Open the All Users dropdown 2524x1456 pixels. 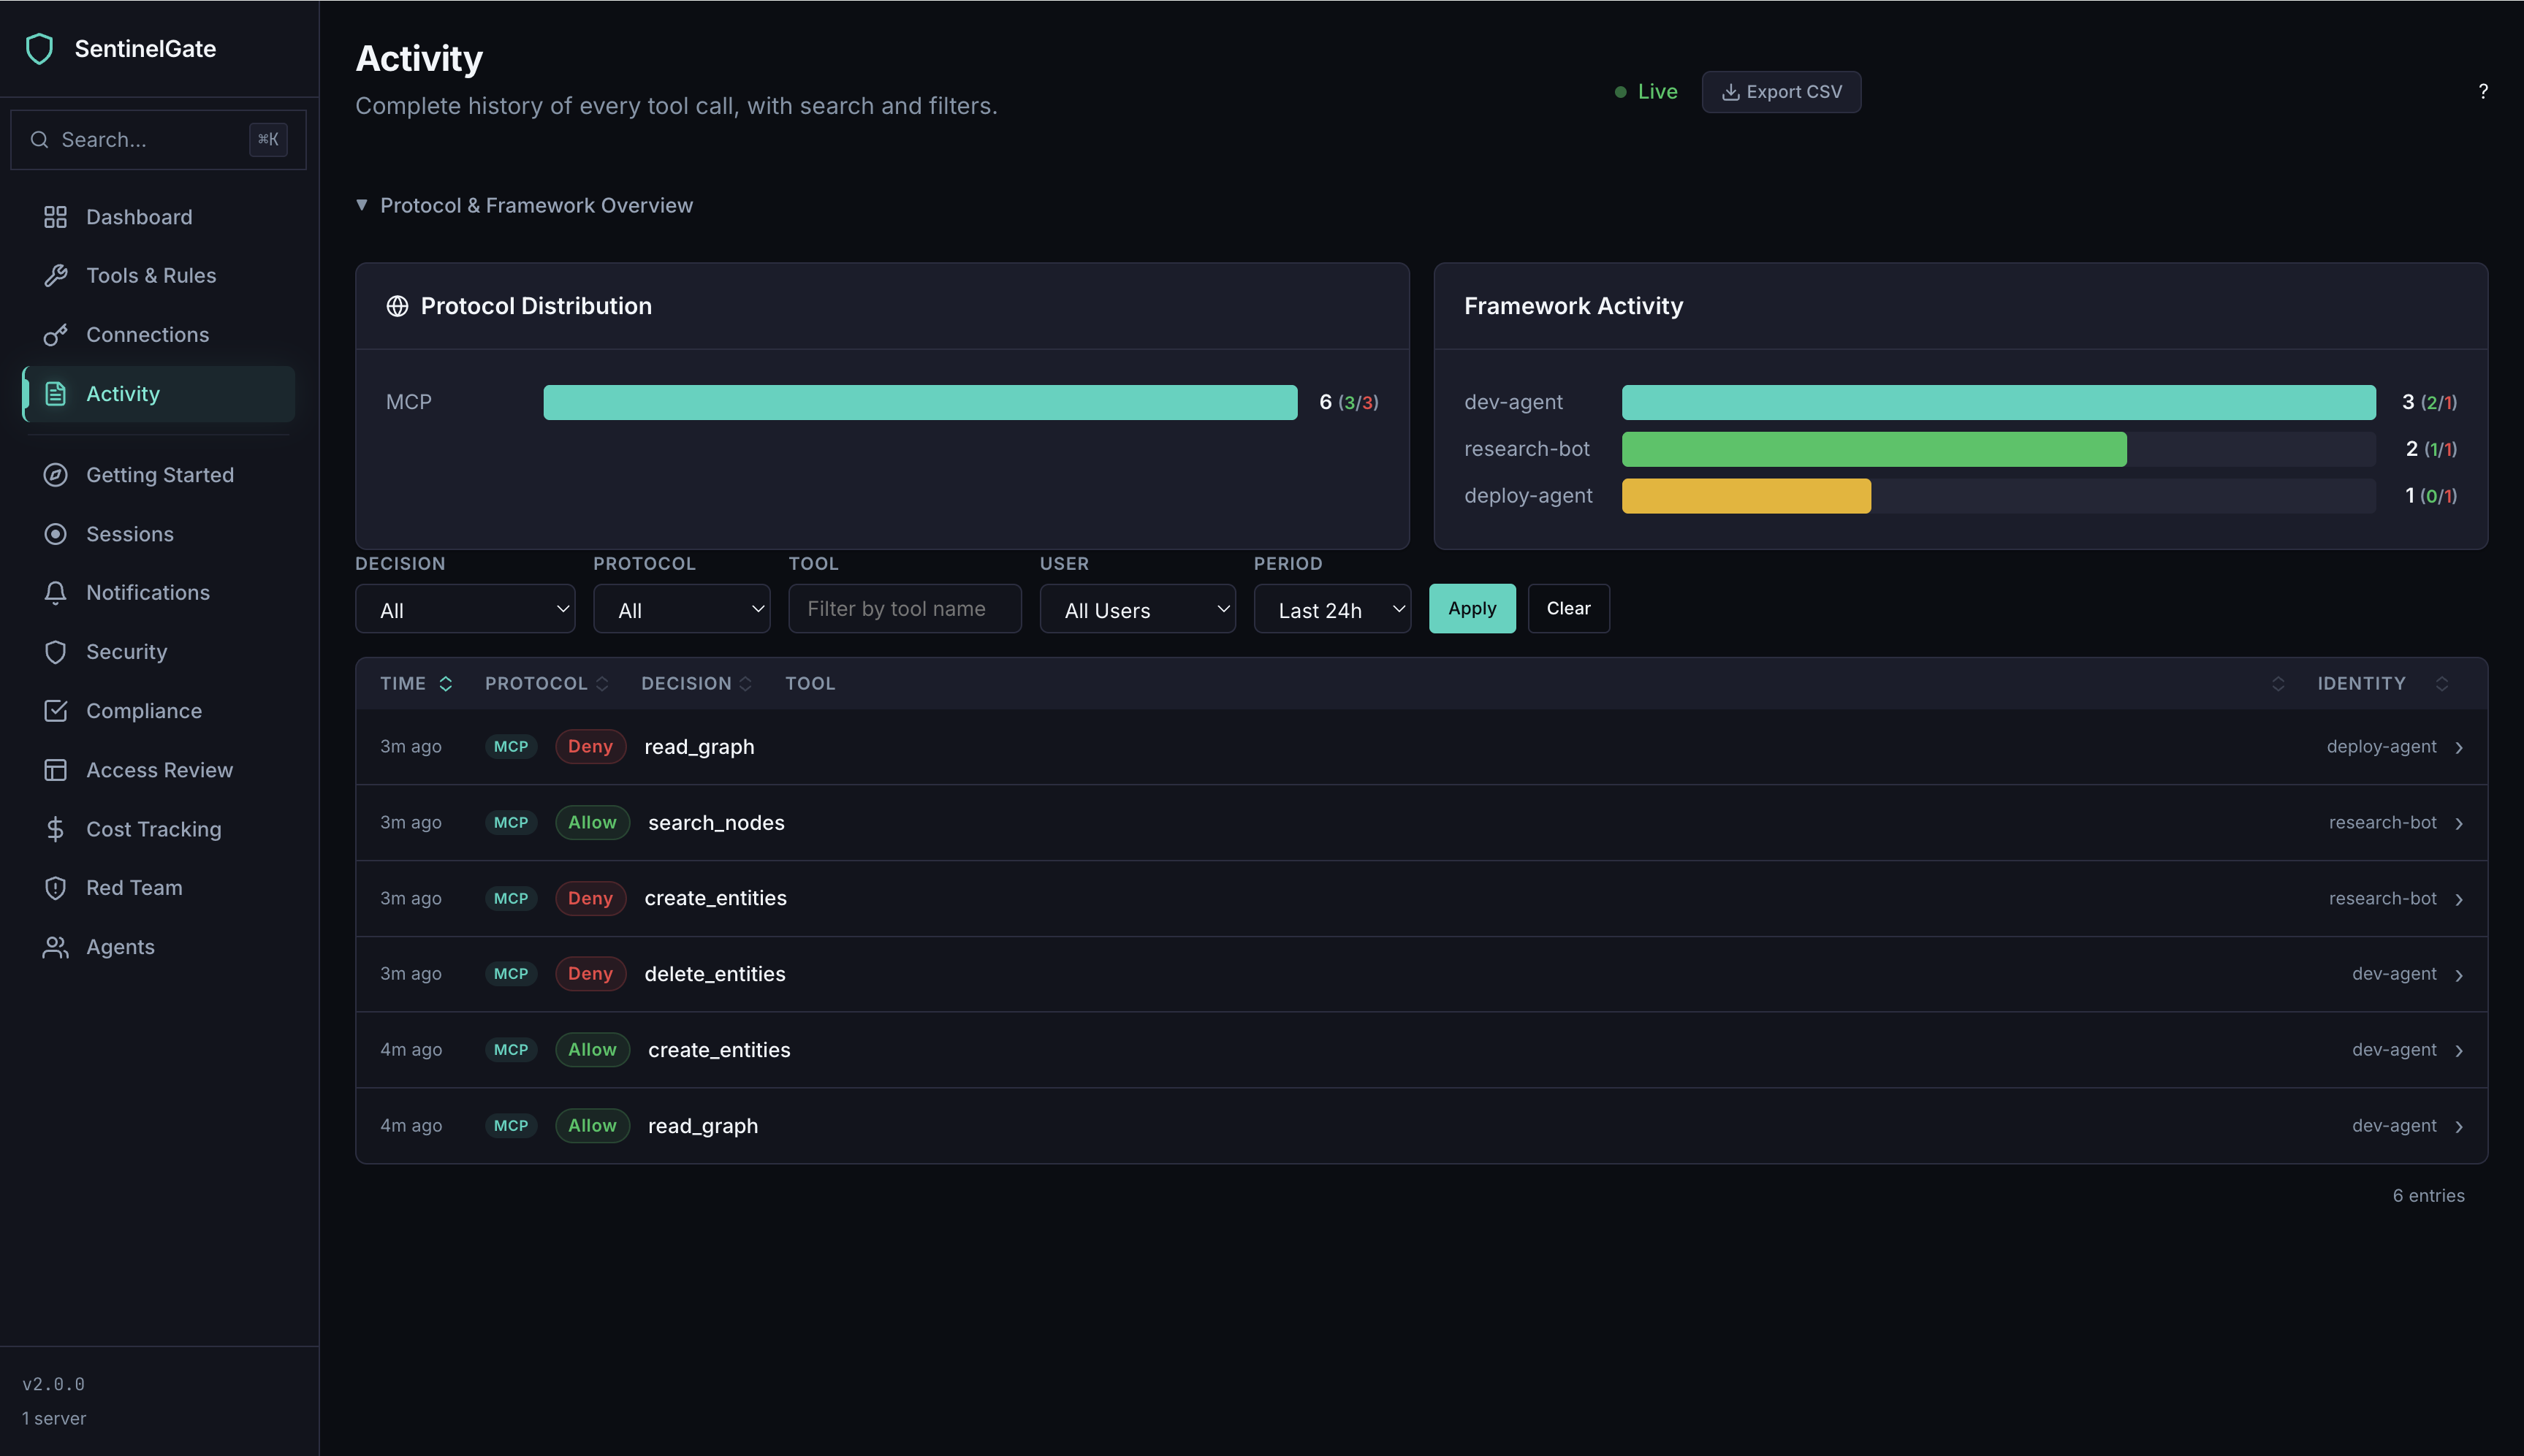pyautogui.click(x=1137, y=609)
